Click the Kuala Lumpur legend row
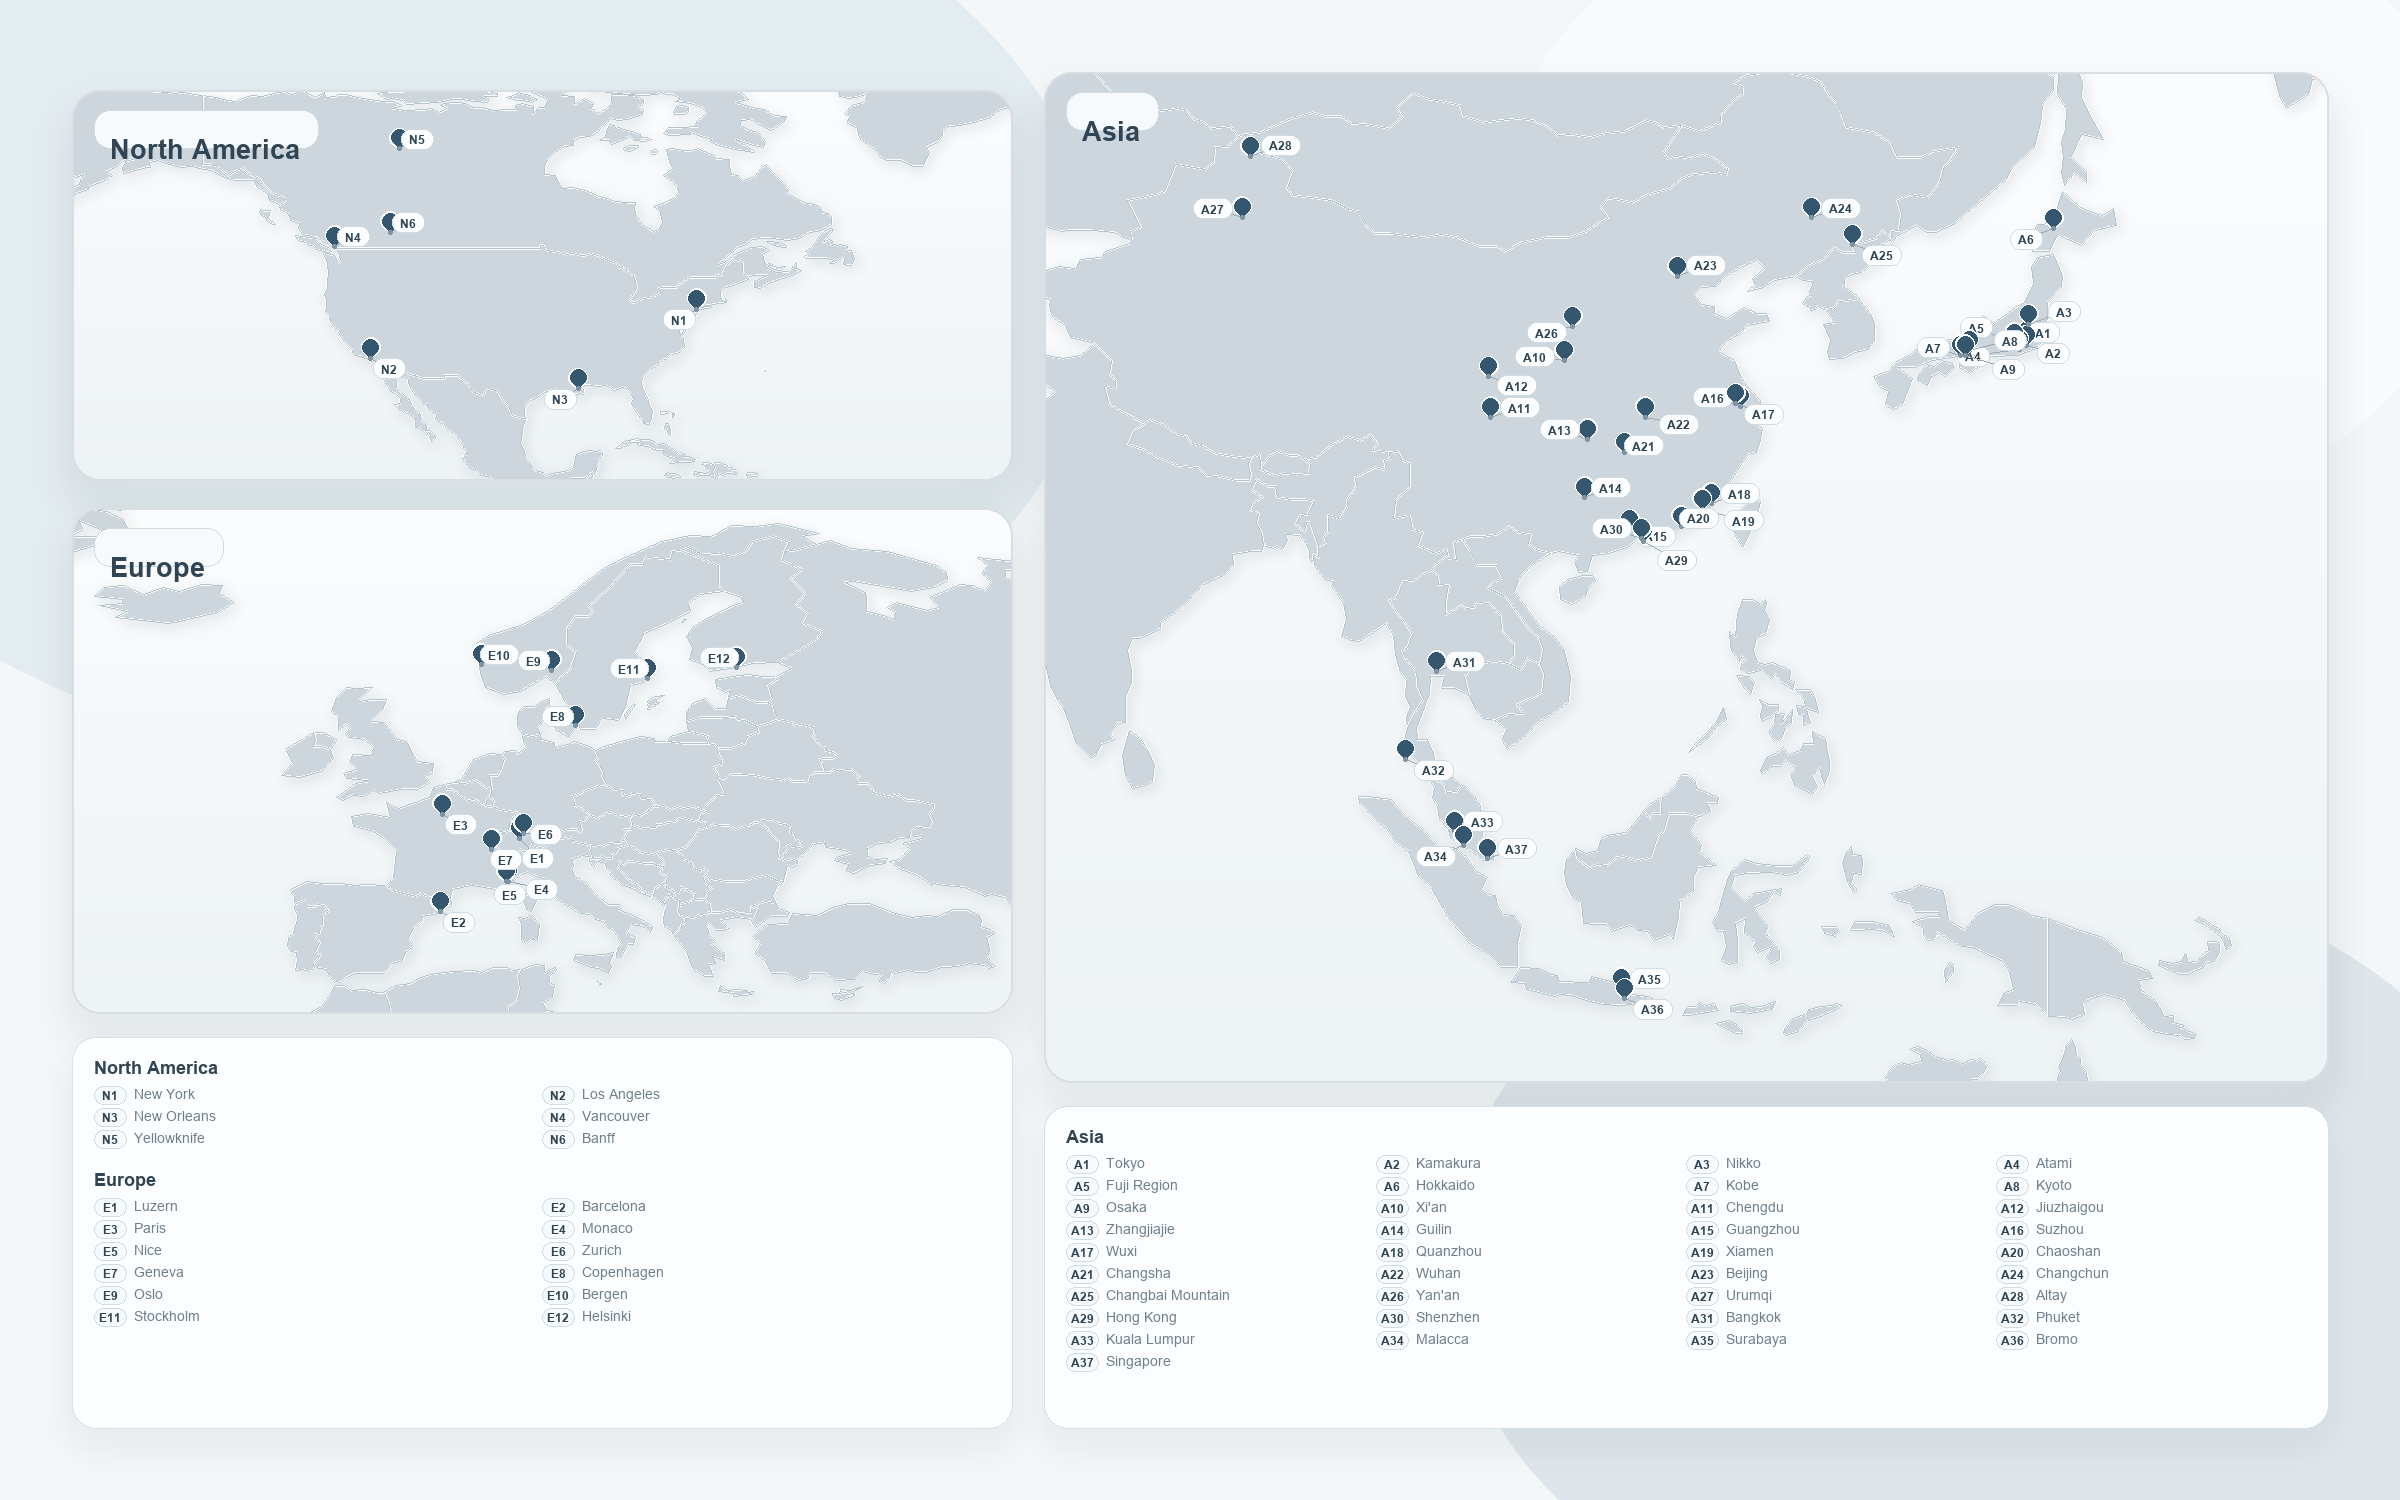This screenshot has height=1500, width=2400. click(1150, 1339)
